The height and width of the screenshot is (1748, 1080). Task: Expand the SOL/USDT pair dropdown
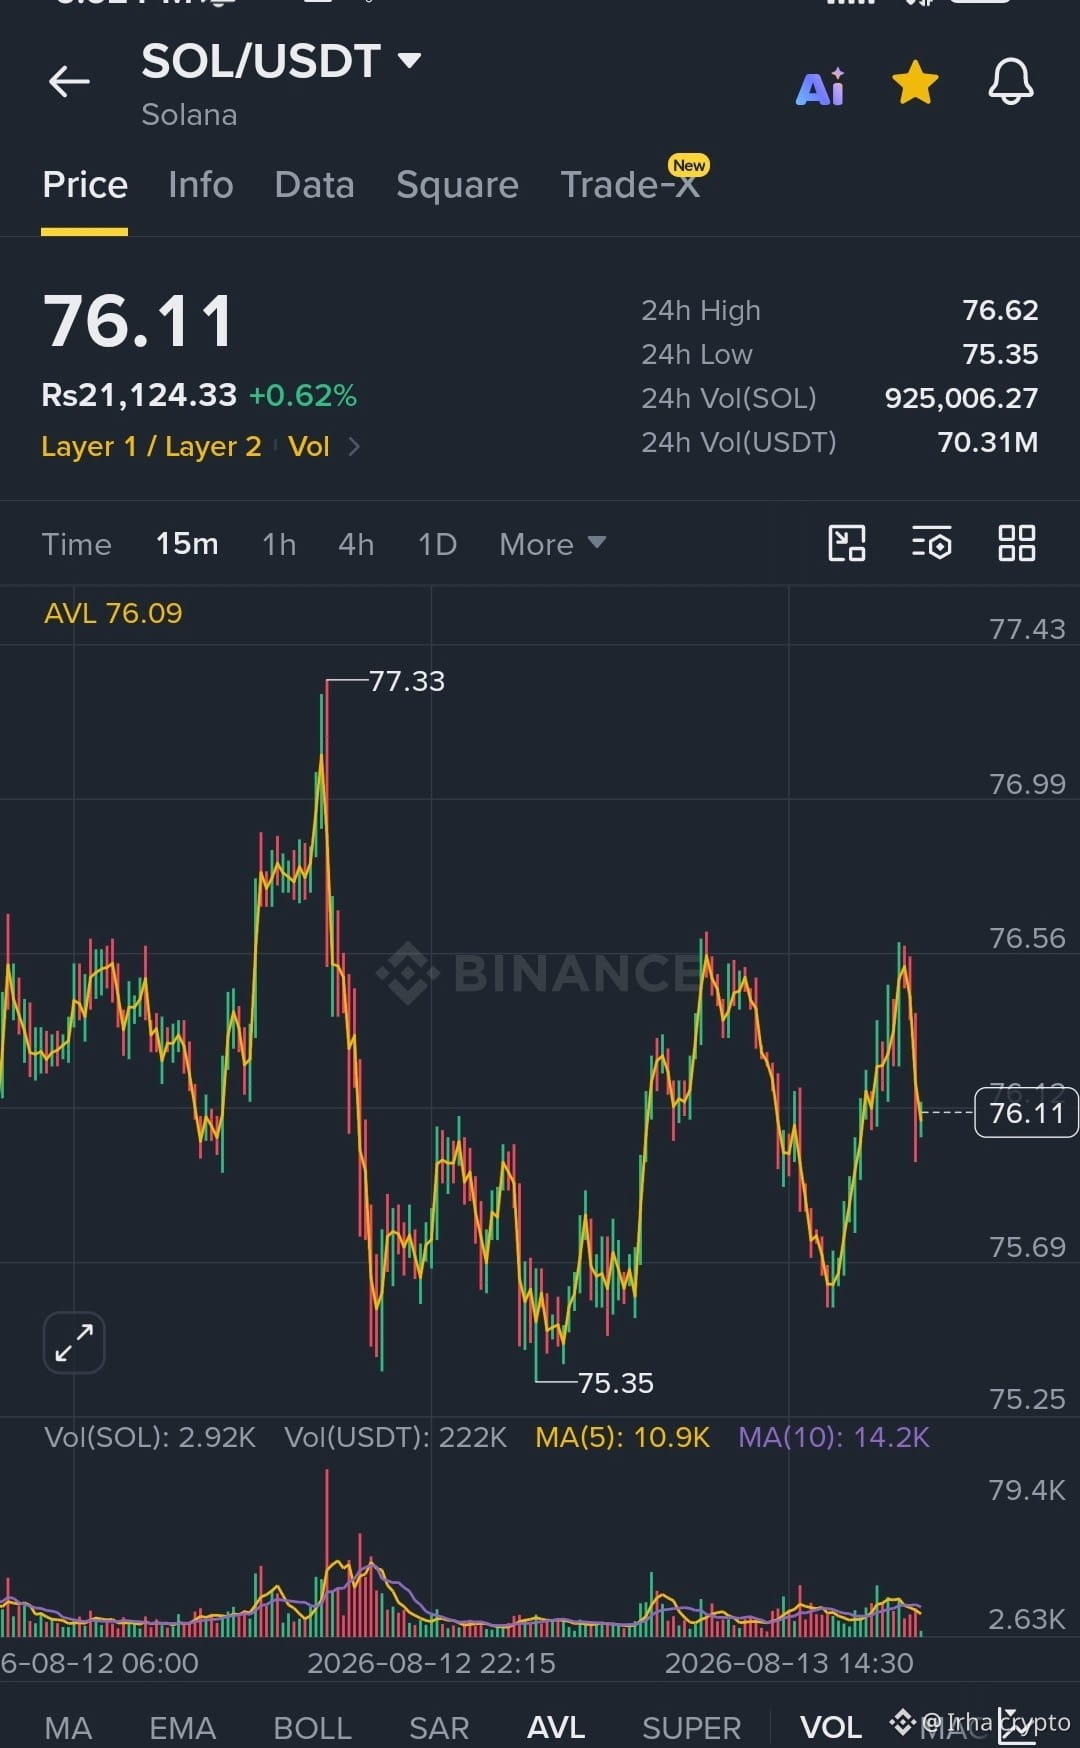click(409, 61)
